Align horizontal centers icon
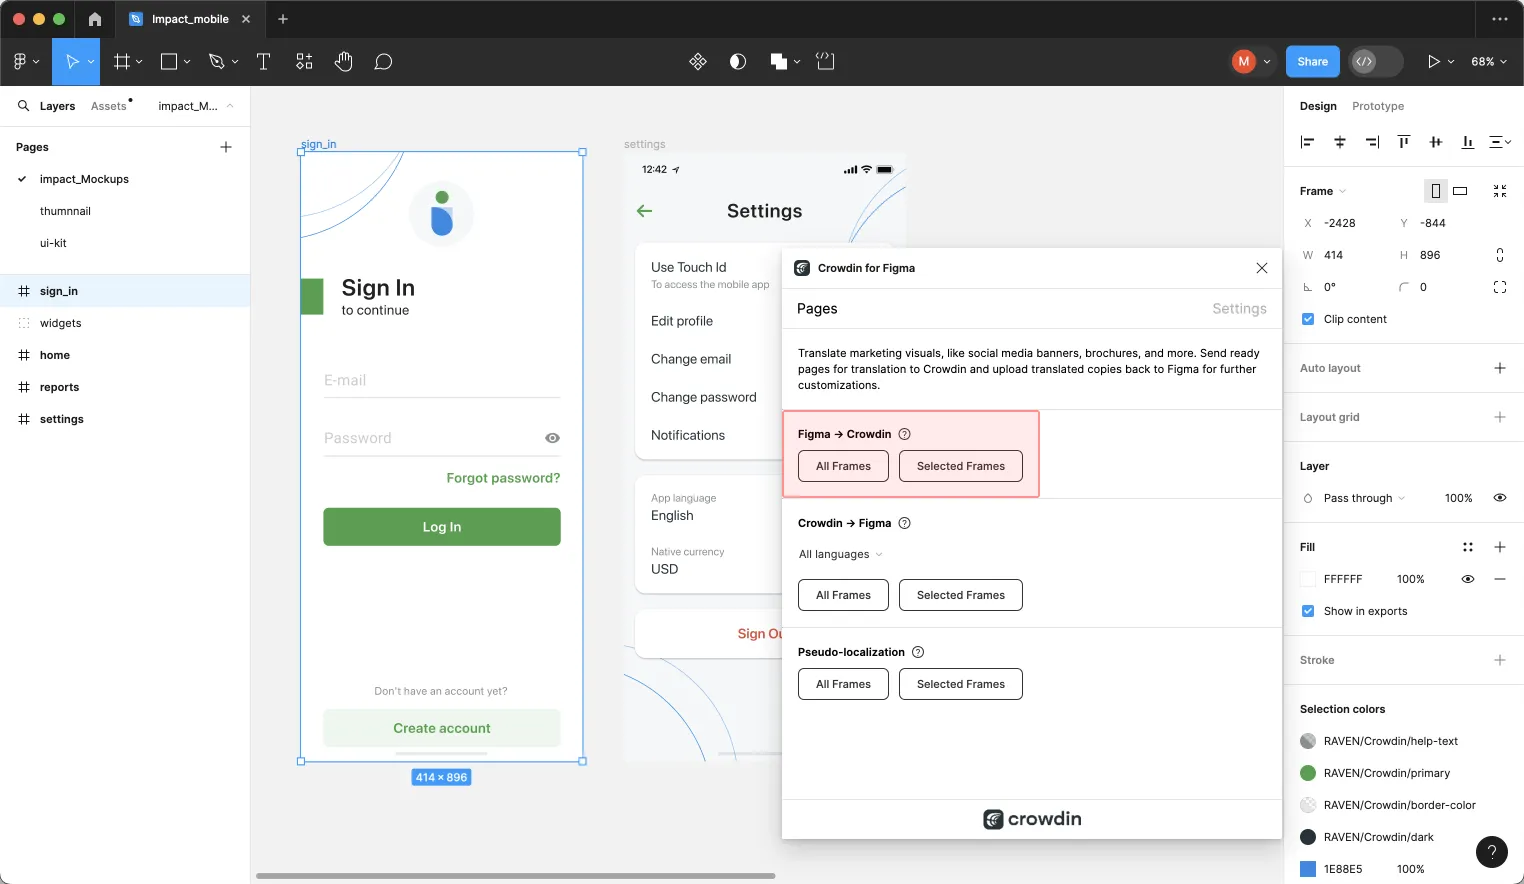 (x=1340, y=142)
